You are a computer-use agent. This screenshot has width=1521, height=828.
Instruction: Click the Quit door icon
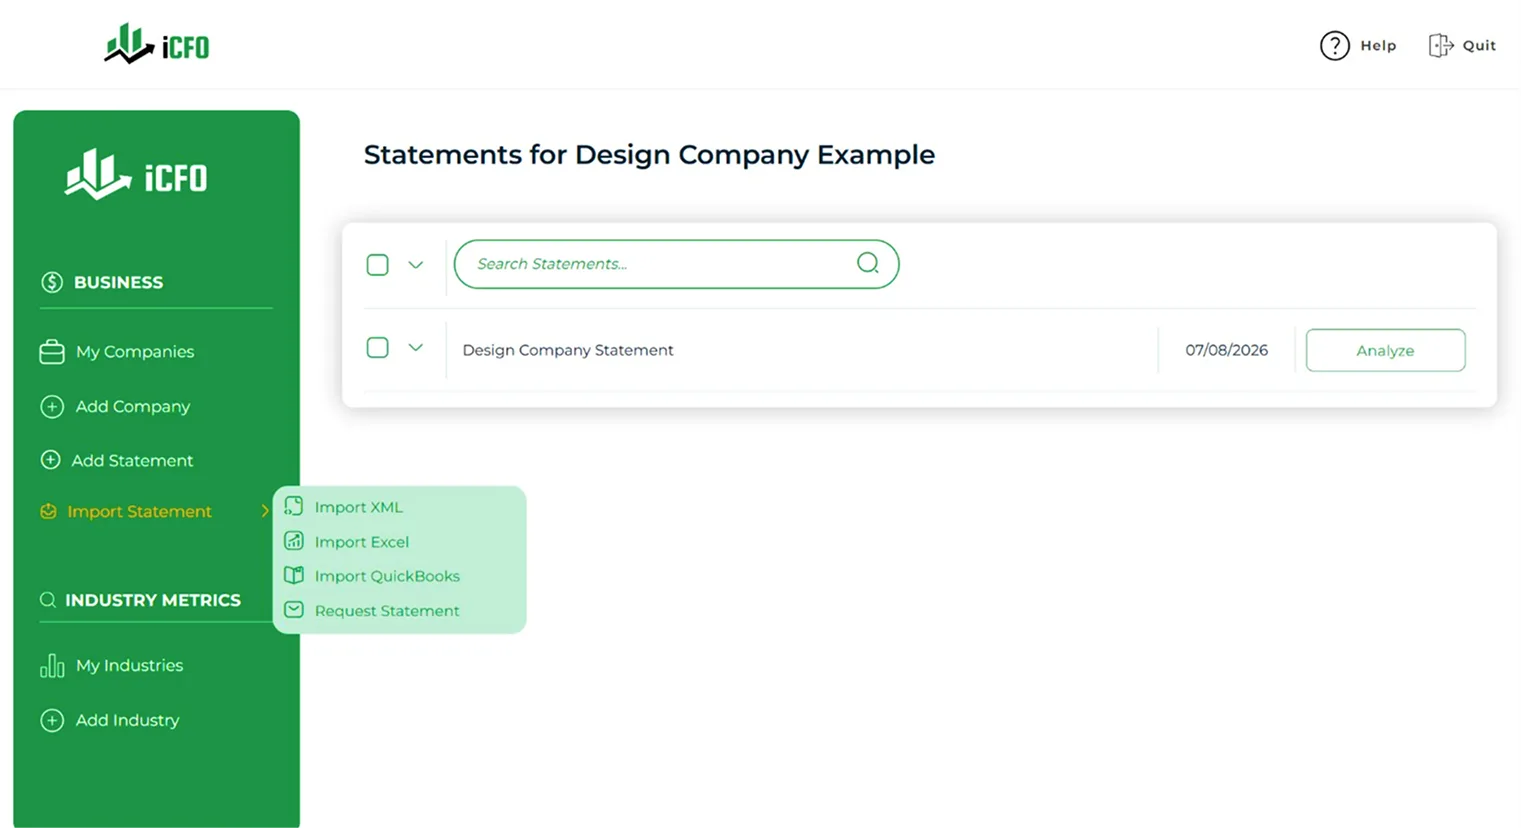pyautogui.click(x=1440, y=45)
